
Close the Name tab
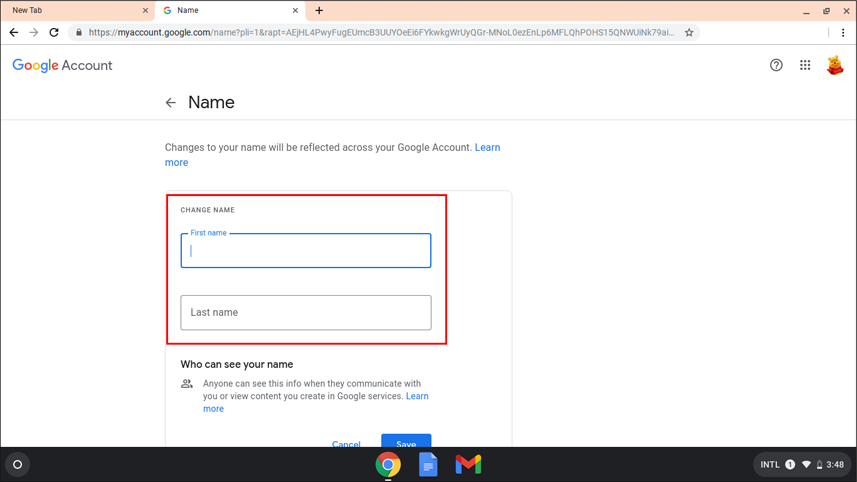tap(295, 10)
